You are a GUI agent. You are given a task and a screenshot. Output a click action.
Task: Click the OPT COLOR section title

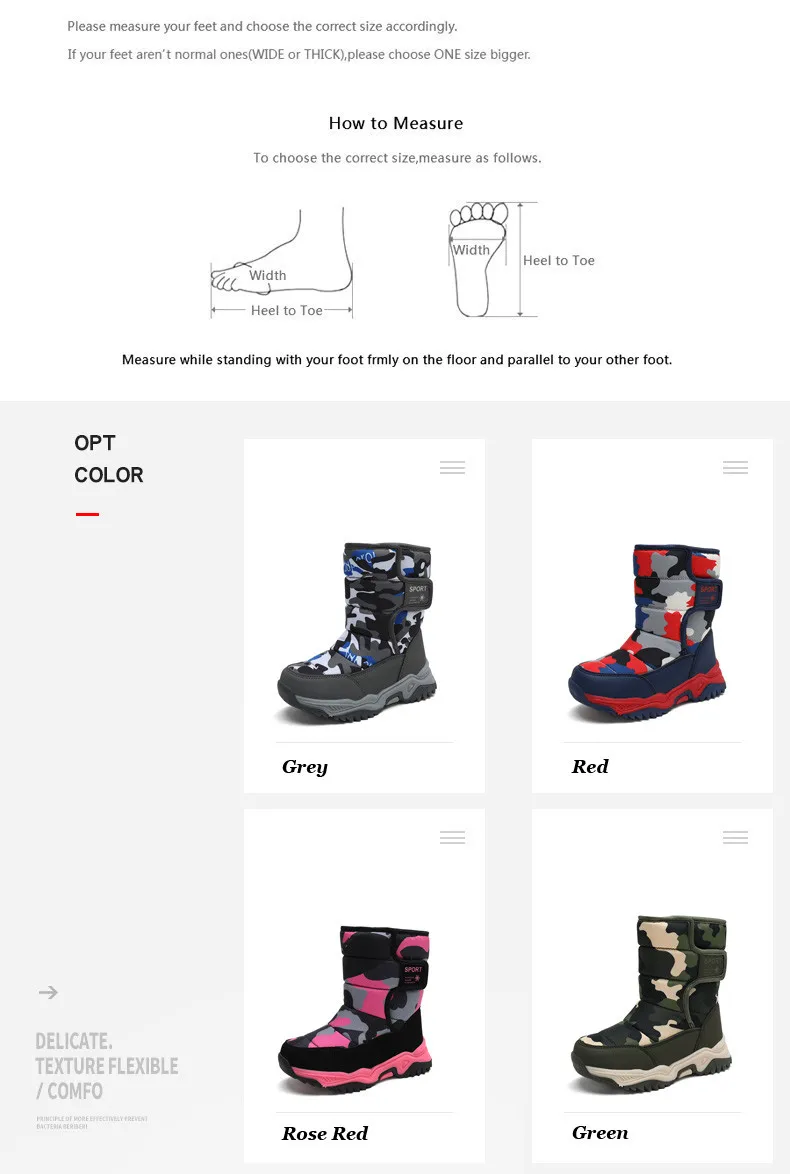(109, 458)
